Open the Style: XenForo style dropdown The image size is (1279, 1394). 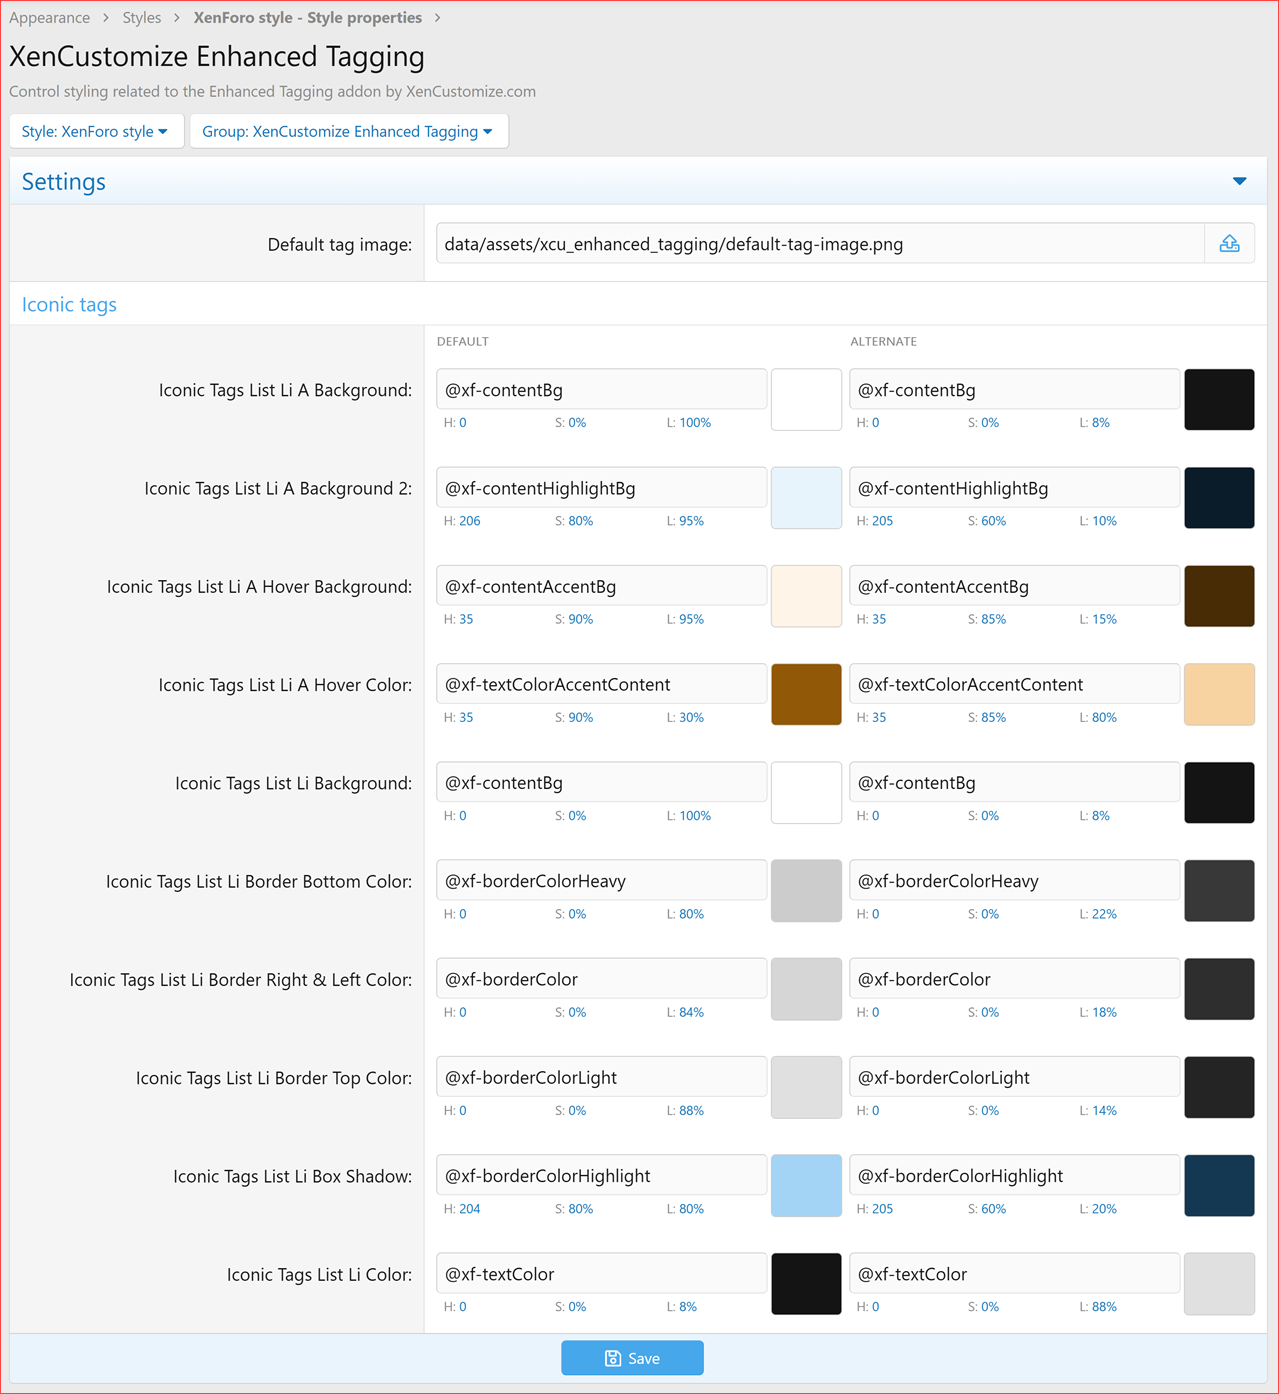pos(96,131)
